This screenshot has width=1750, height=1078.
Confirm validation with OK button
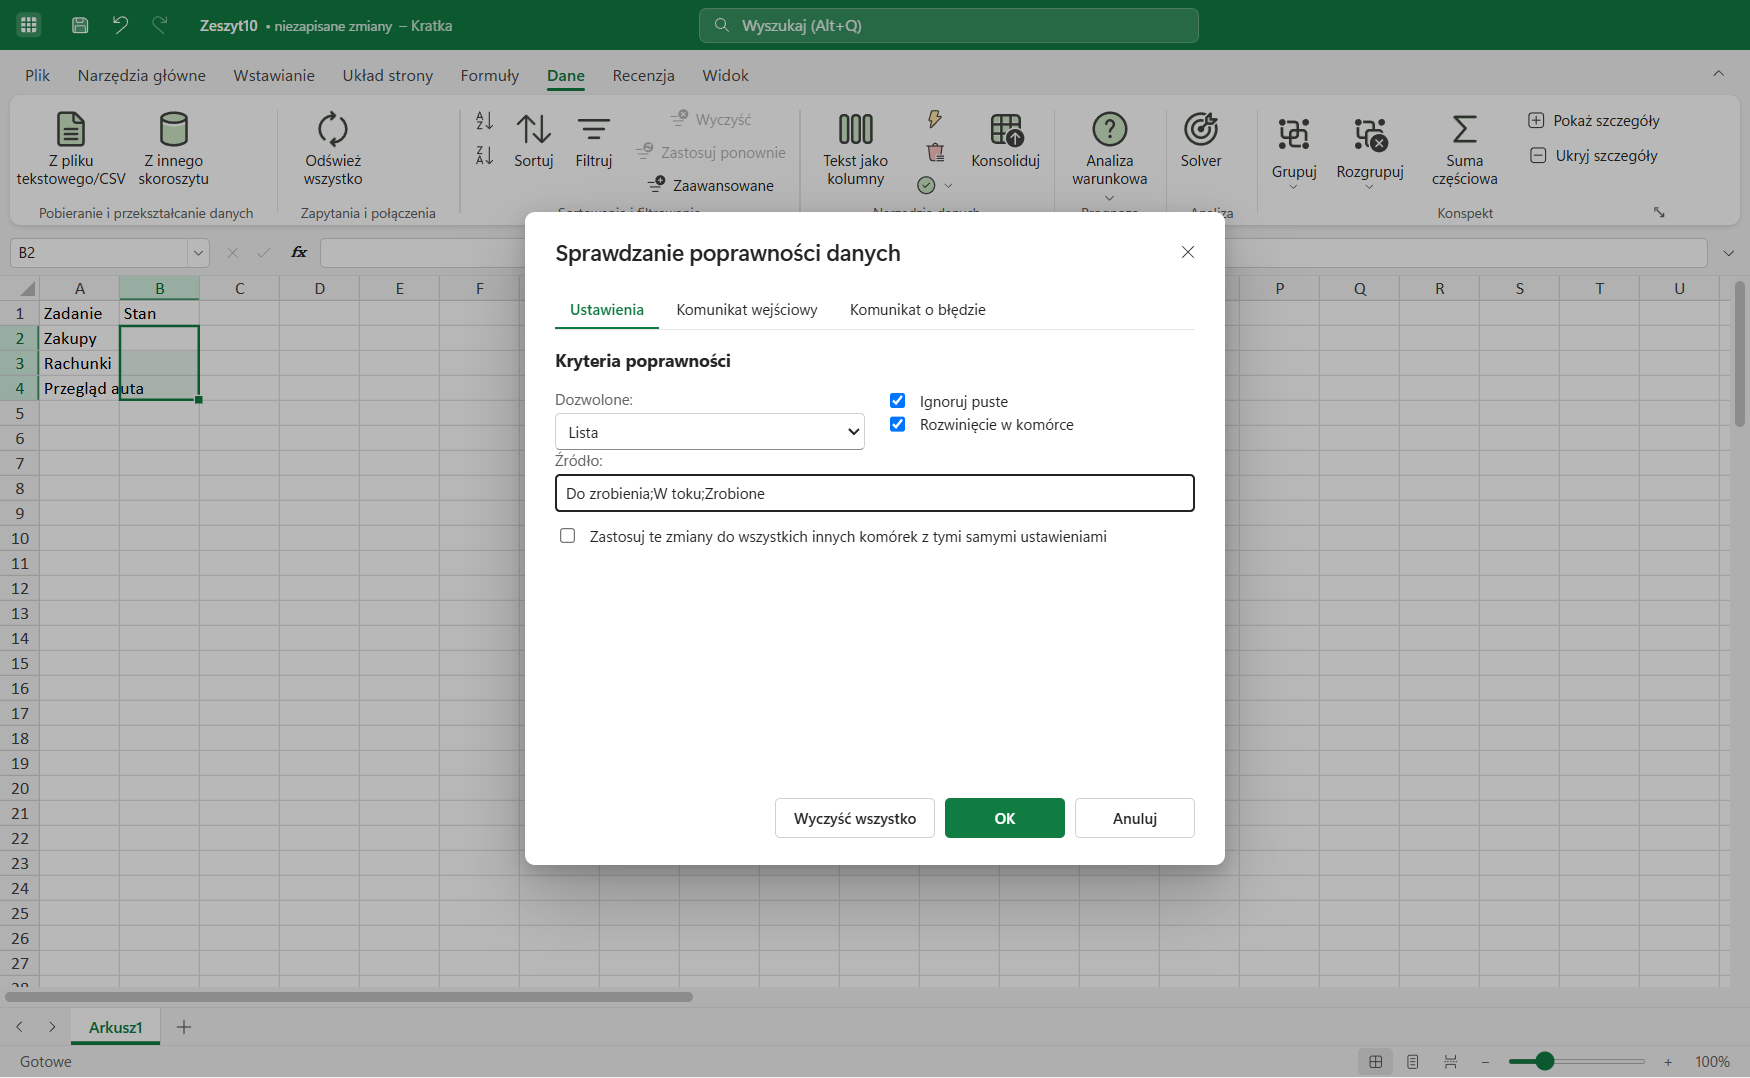1005,818
